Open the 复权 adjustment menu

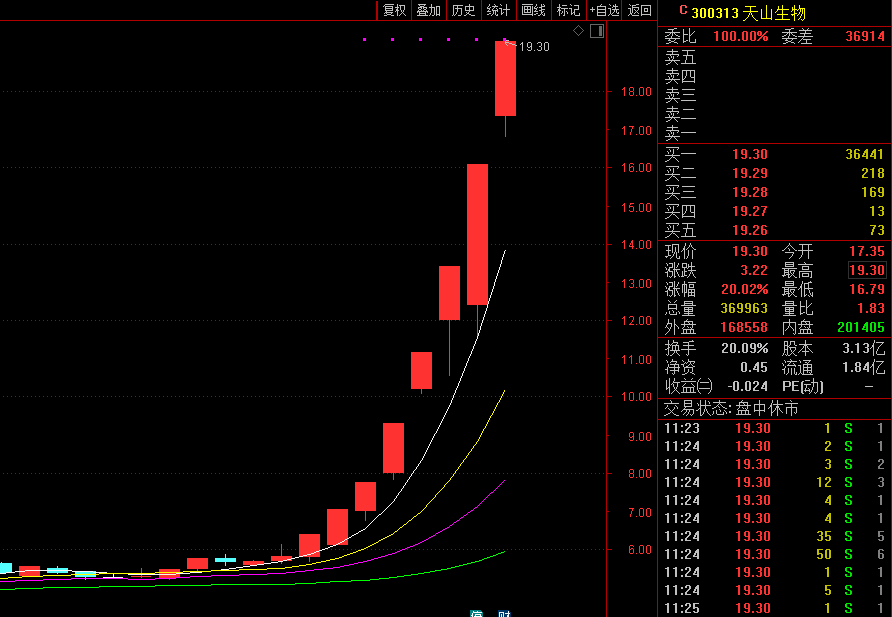394,10
